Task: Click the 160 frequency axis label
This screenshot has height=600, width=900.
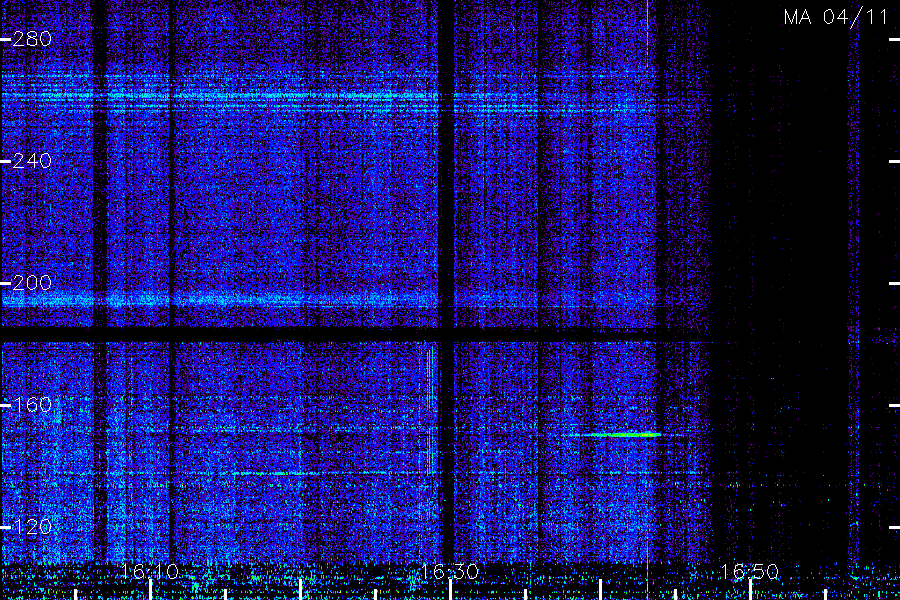Action: click(x=32, y=405)
